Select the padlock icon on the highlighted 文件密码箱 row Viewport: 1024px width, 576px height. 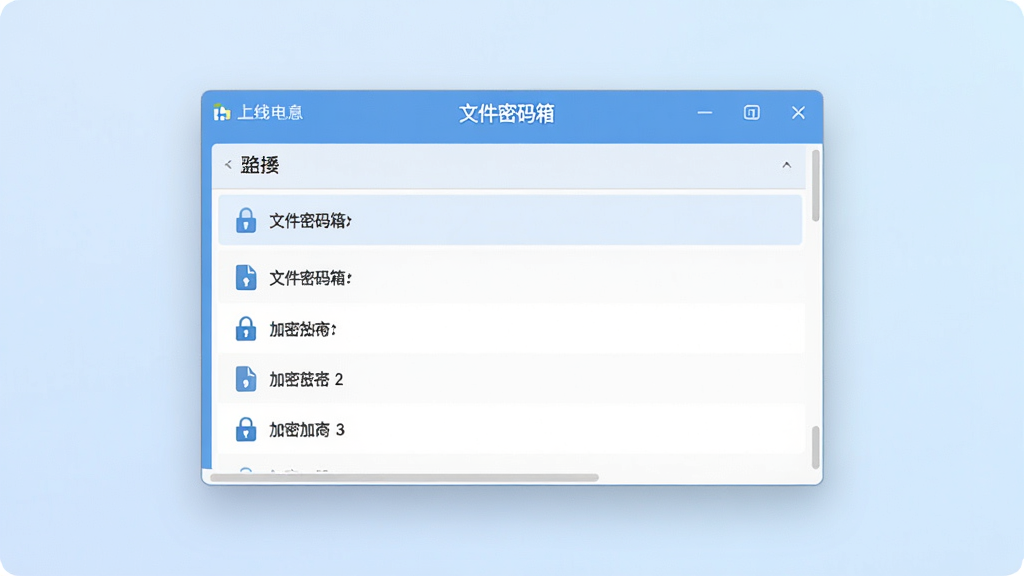tap(246, 220)
